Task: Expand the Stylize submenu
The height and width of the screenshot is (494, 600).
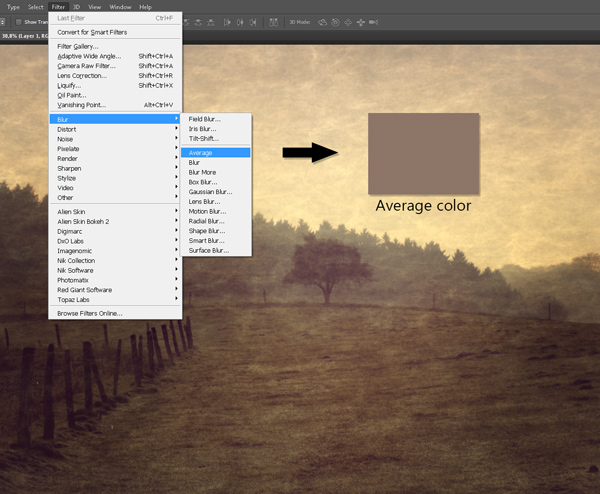Action: [115, 178]
